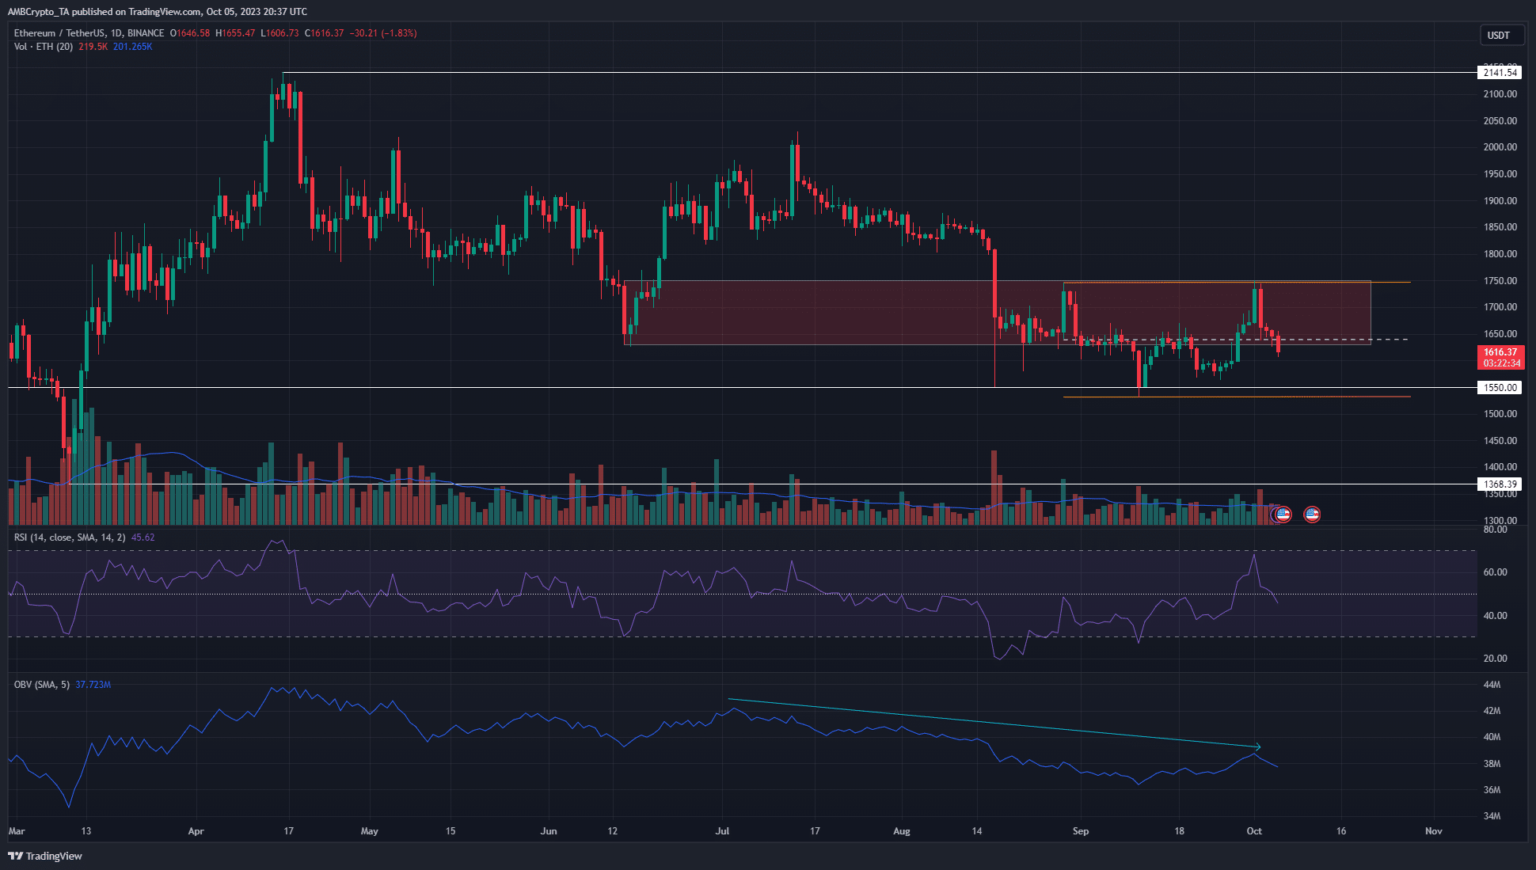Viewport: 1536px width, 870px height.
Task: Click the Jul date on time axis
Action: tap(722, 831)
